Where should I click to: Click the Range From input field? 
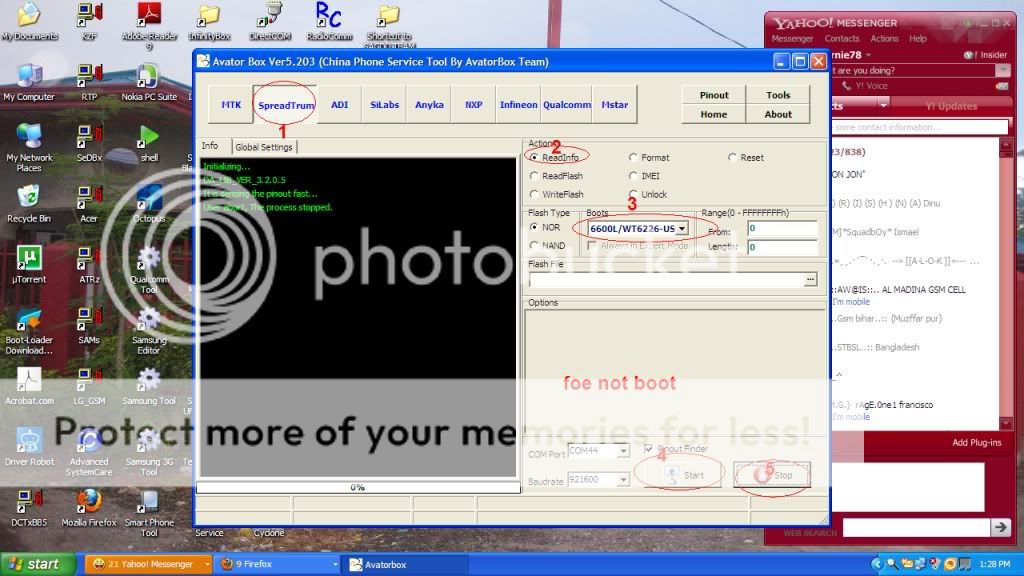point(782,229)
